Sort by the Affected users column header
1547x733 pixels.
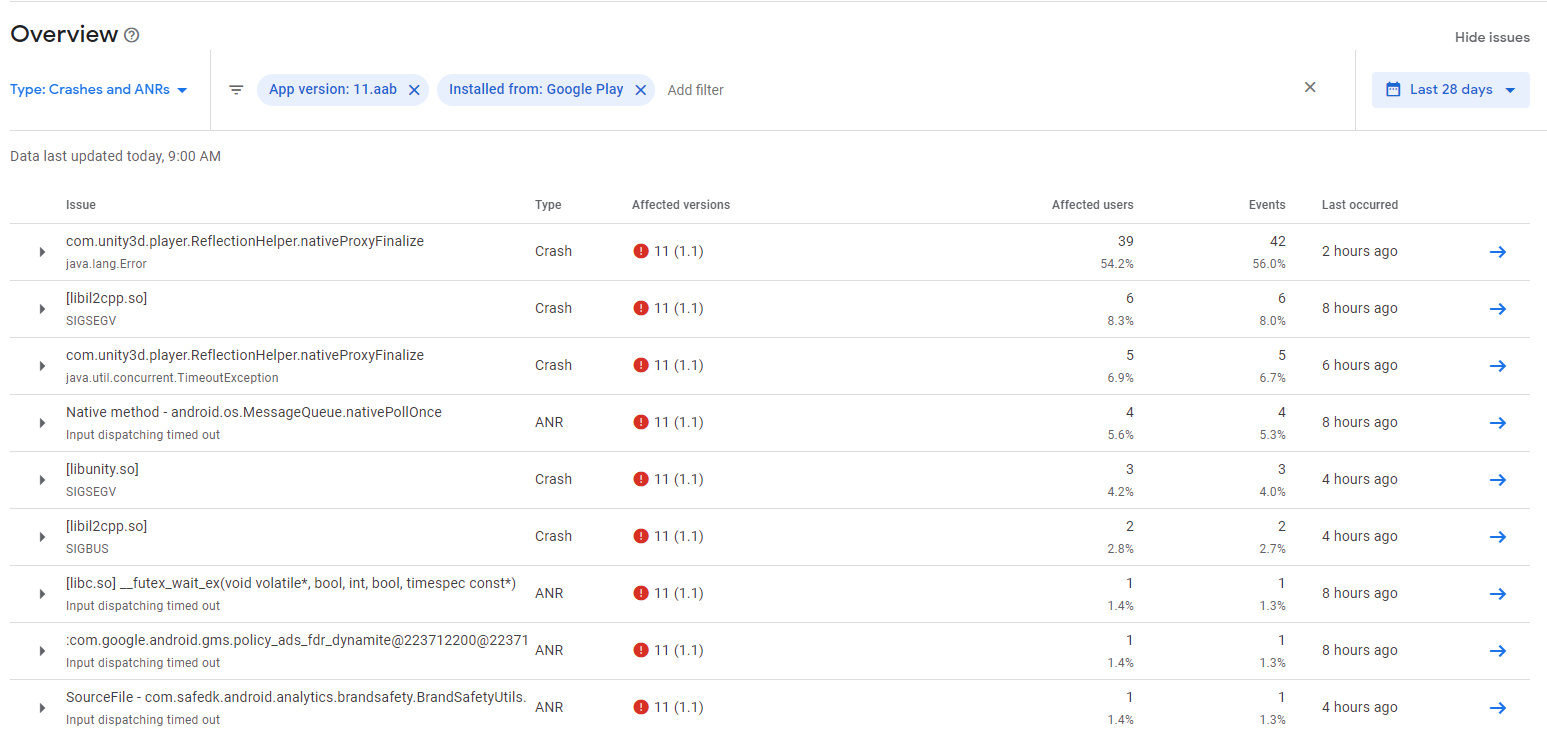(1092, 205)
